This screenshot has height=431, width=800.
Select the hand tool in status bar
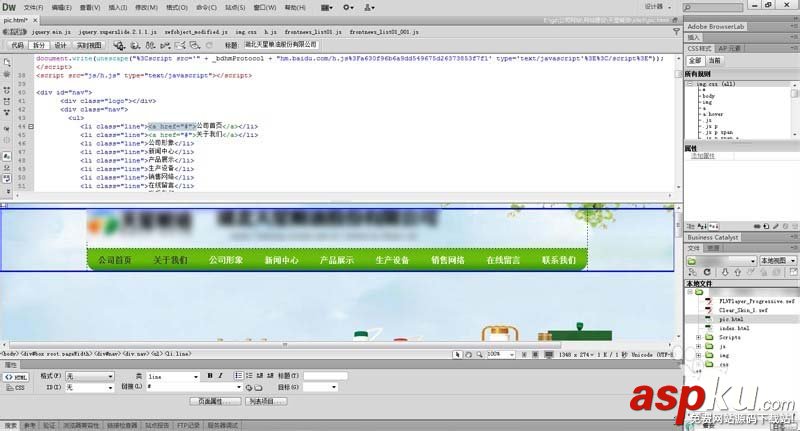tap(468, 354)
